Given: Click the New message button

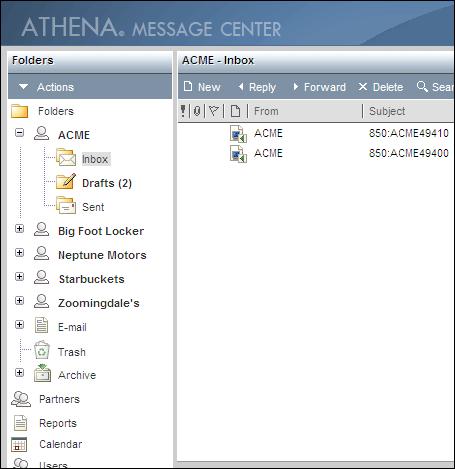Looking at the screenshot, I should pyautogui.click(x=202, y=87).
